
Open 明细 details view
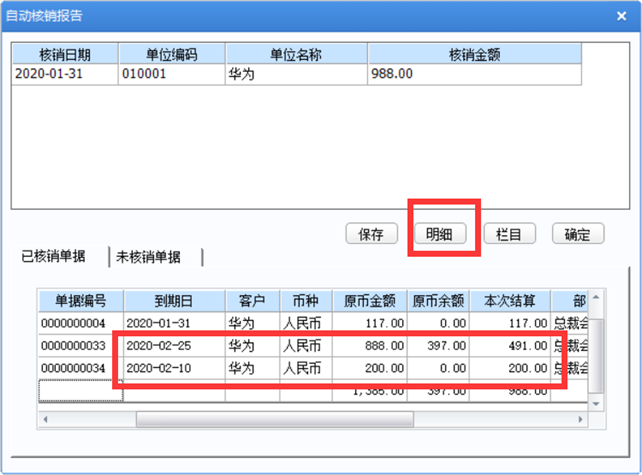pyautogui.click(x=440, y=234)
